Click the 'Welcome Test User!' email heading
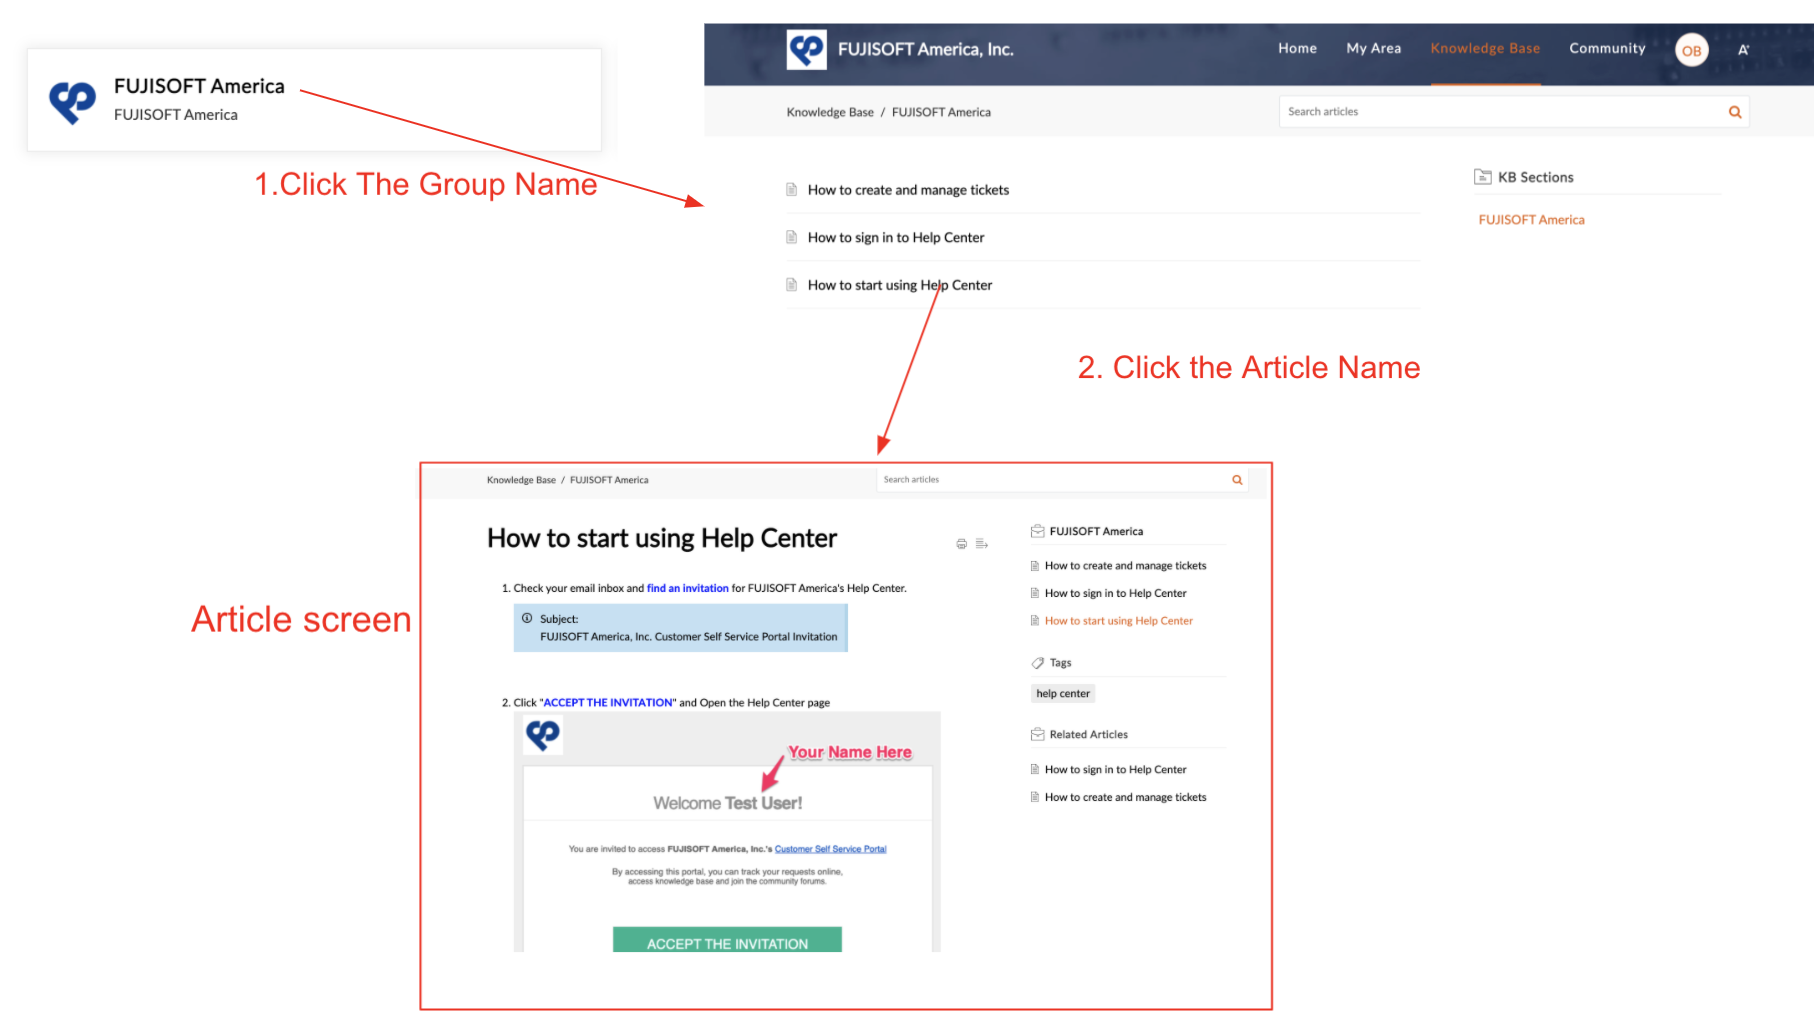 (x=728, y=803)
